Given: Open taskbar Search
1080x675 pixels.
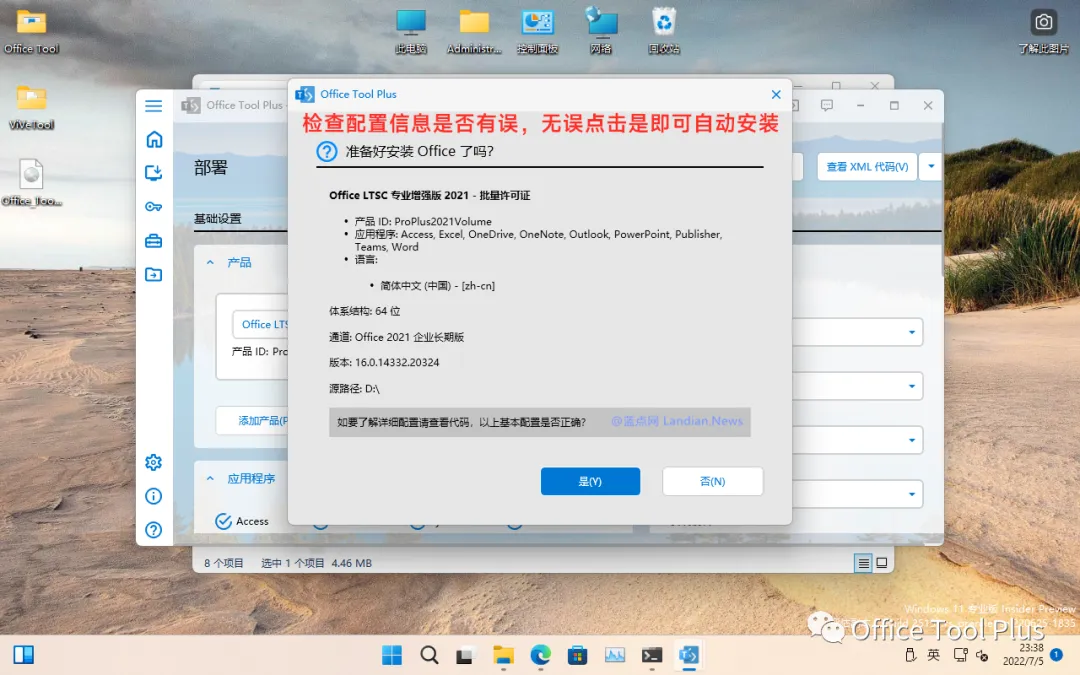Looking at the screenshot, I should [429, 655].
